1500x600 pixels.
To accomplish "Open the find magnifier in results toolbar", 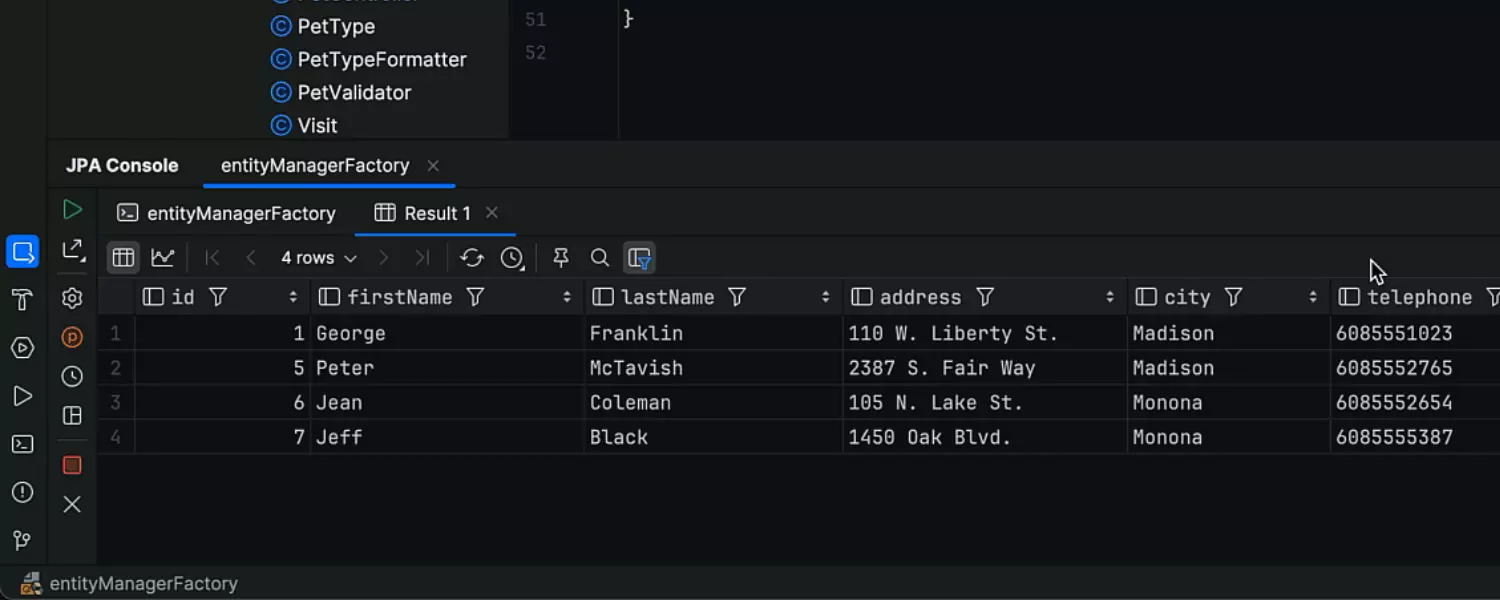I will 600,258.
